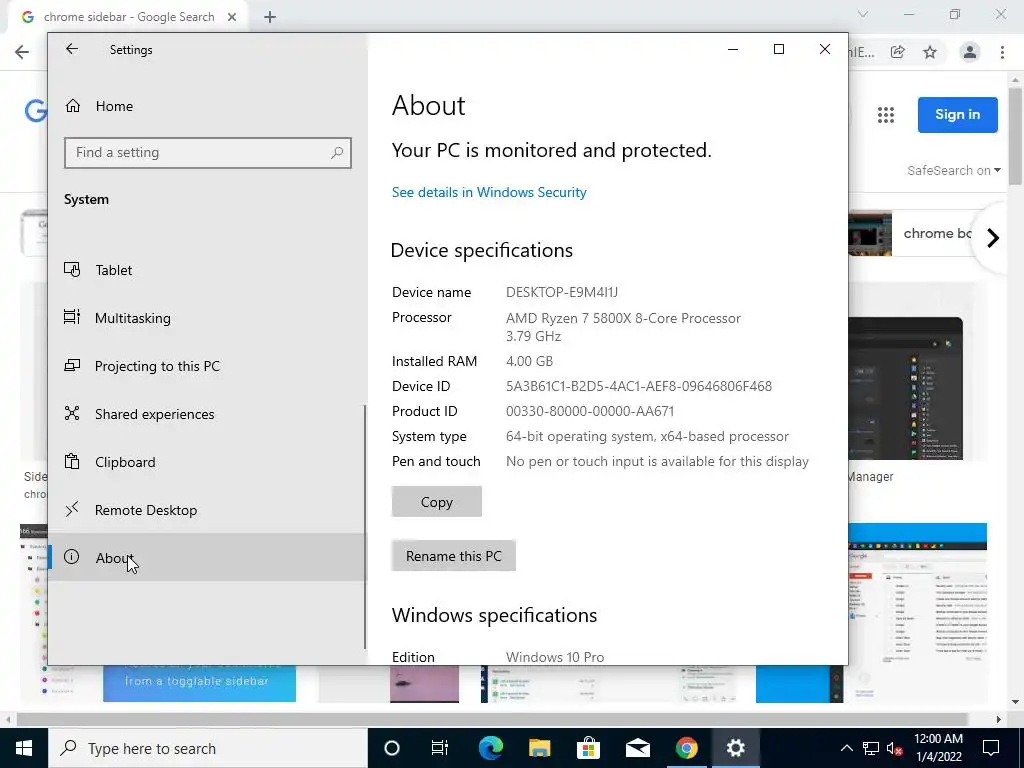Open Clipboard settings page
Image resolution: width=1024 pixels, height=768 pixels.
pyautogui.click(x=208, y=462)
